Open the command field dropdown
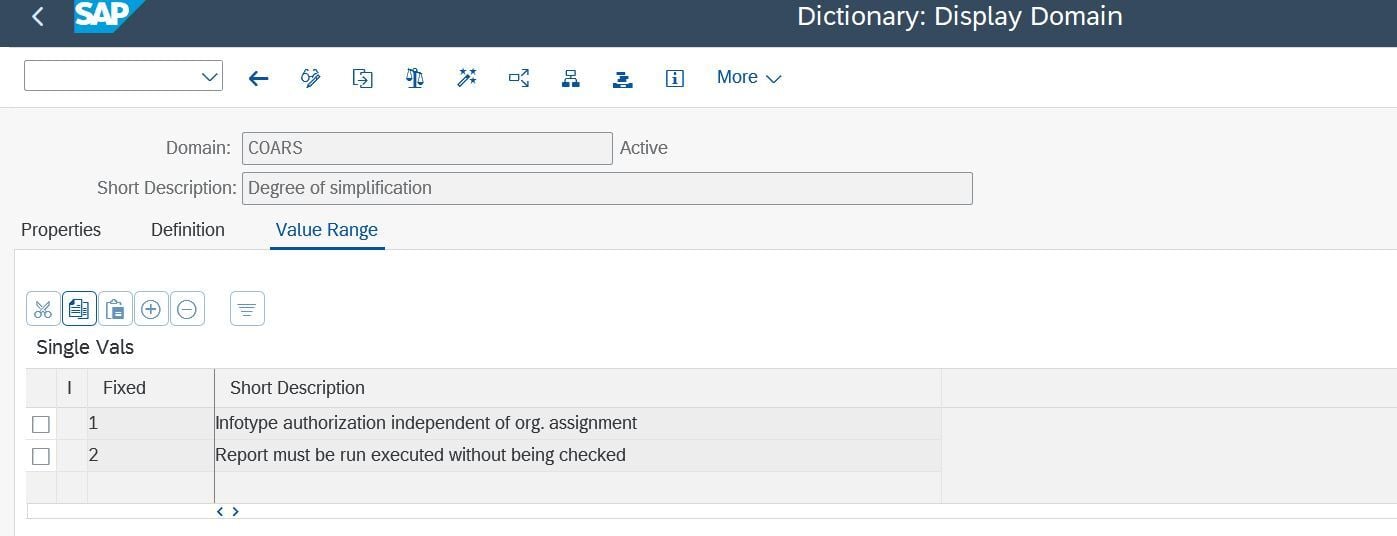 210,77
